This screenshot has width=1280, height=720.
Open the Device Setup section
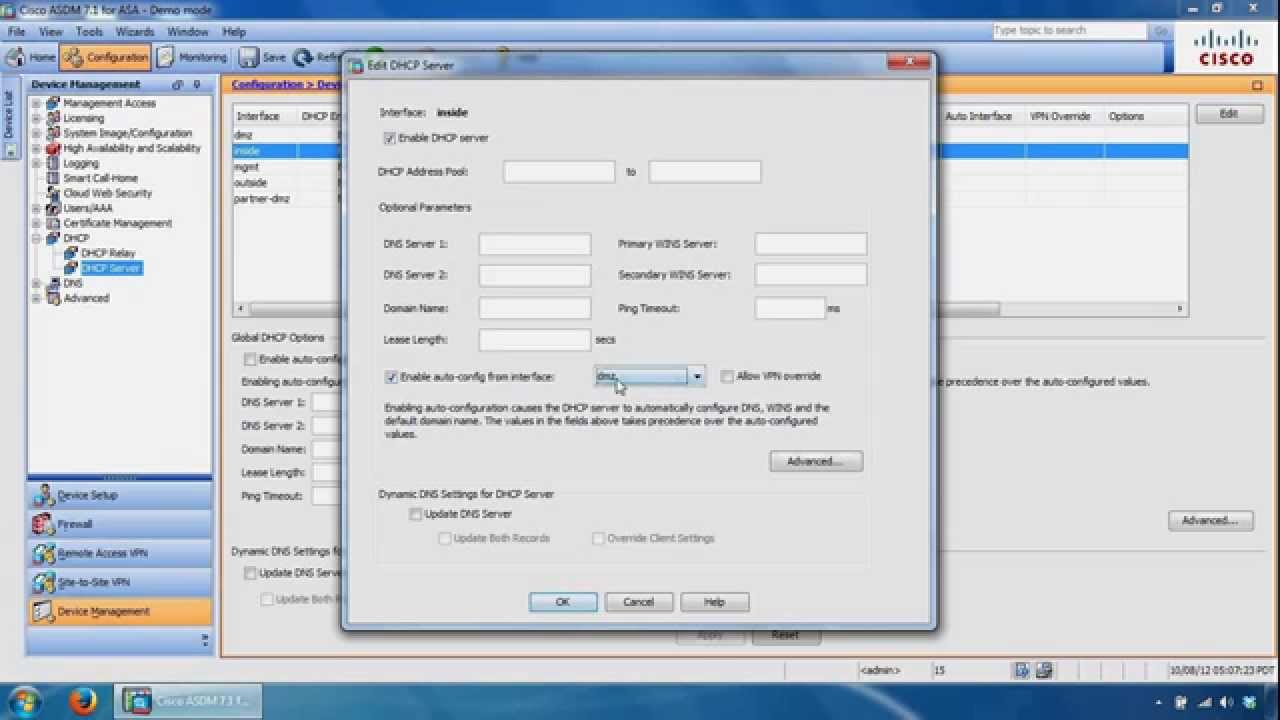coord(120,495)
